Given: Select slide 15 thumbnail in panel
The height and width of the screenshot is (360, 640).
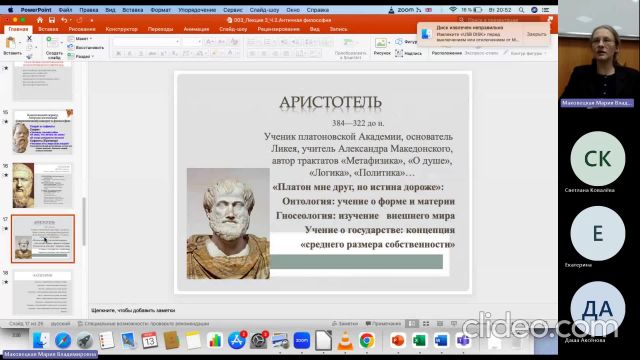Looking at the screenshot, I should [x=43, y=131].
